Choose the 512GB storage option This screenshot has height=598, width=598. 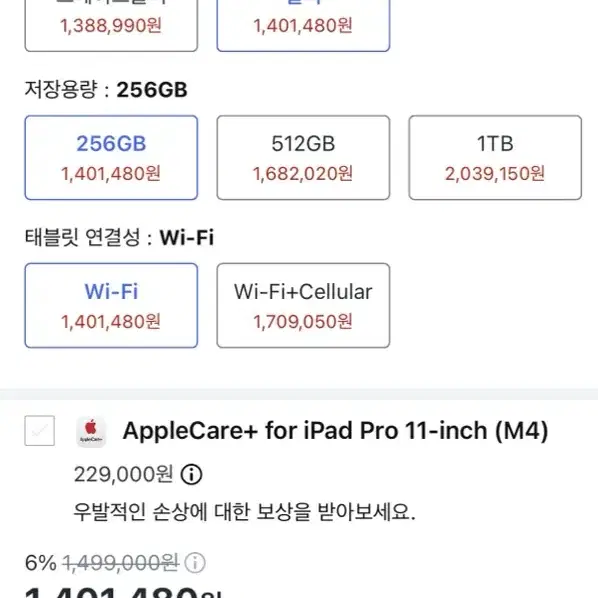tap(303, 158)
